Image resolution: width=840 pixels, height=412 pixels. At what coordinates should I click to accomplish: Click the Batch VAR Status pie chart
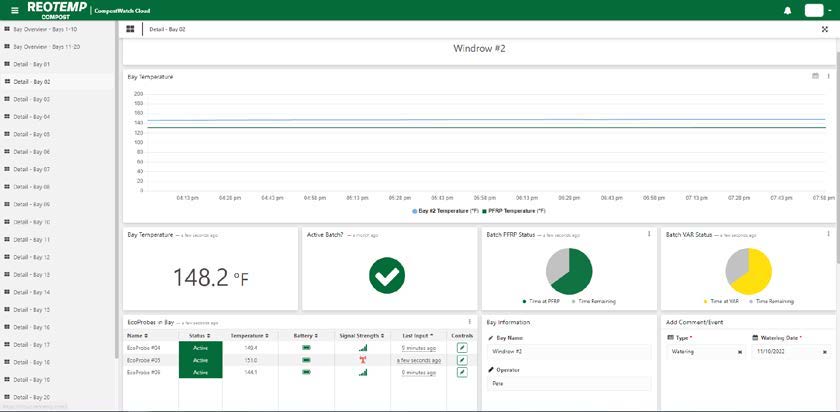click(x=748, y=271)
